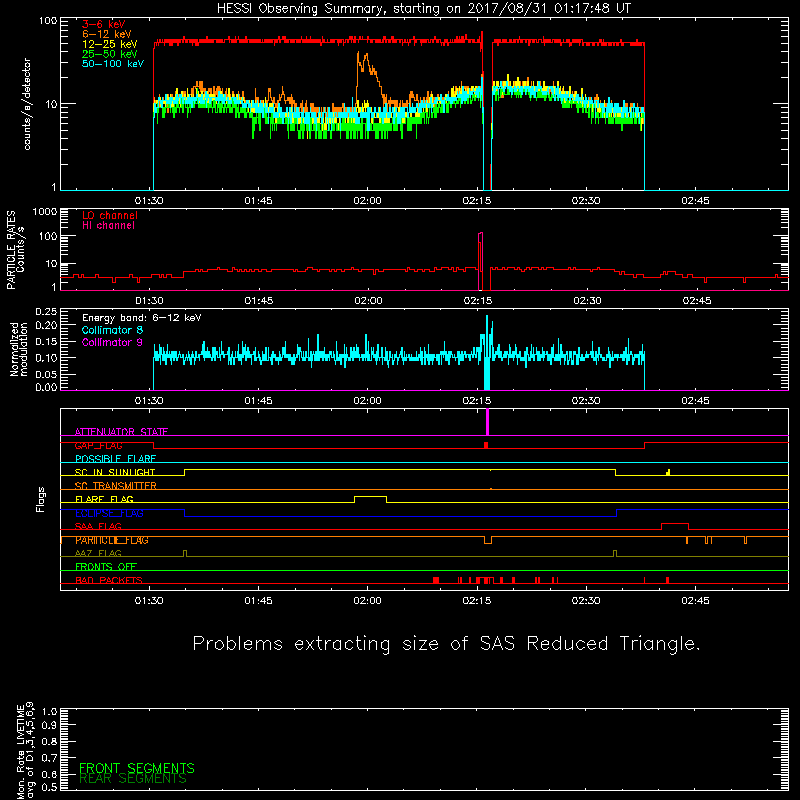Click the HESSI Observing Summary title text

tap(423, 9)
